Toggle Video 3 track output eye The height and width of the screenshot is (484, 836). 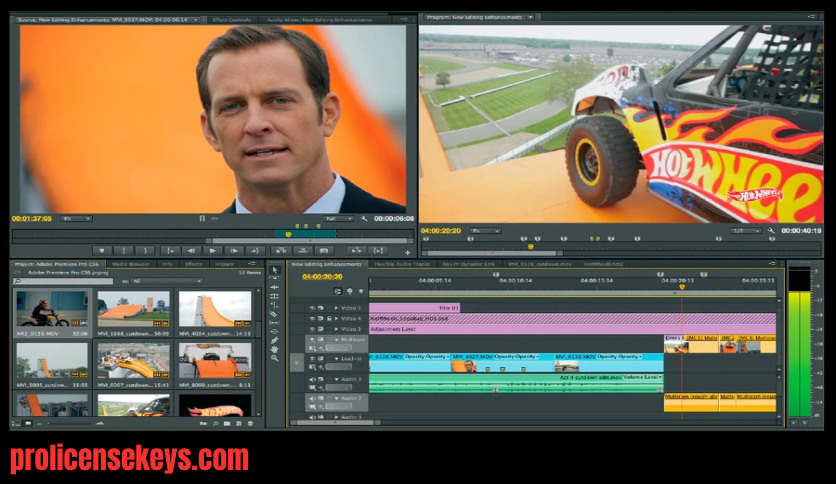312,329
